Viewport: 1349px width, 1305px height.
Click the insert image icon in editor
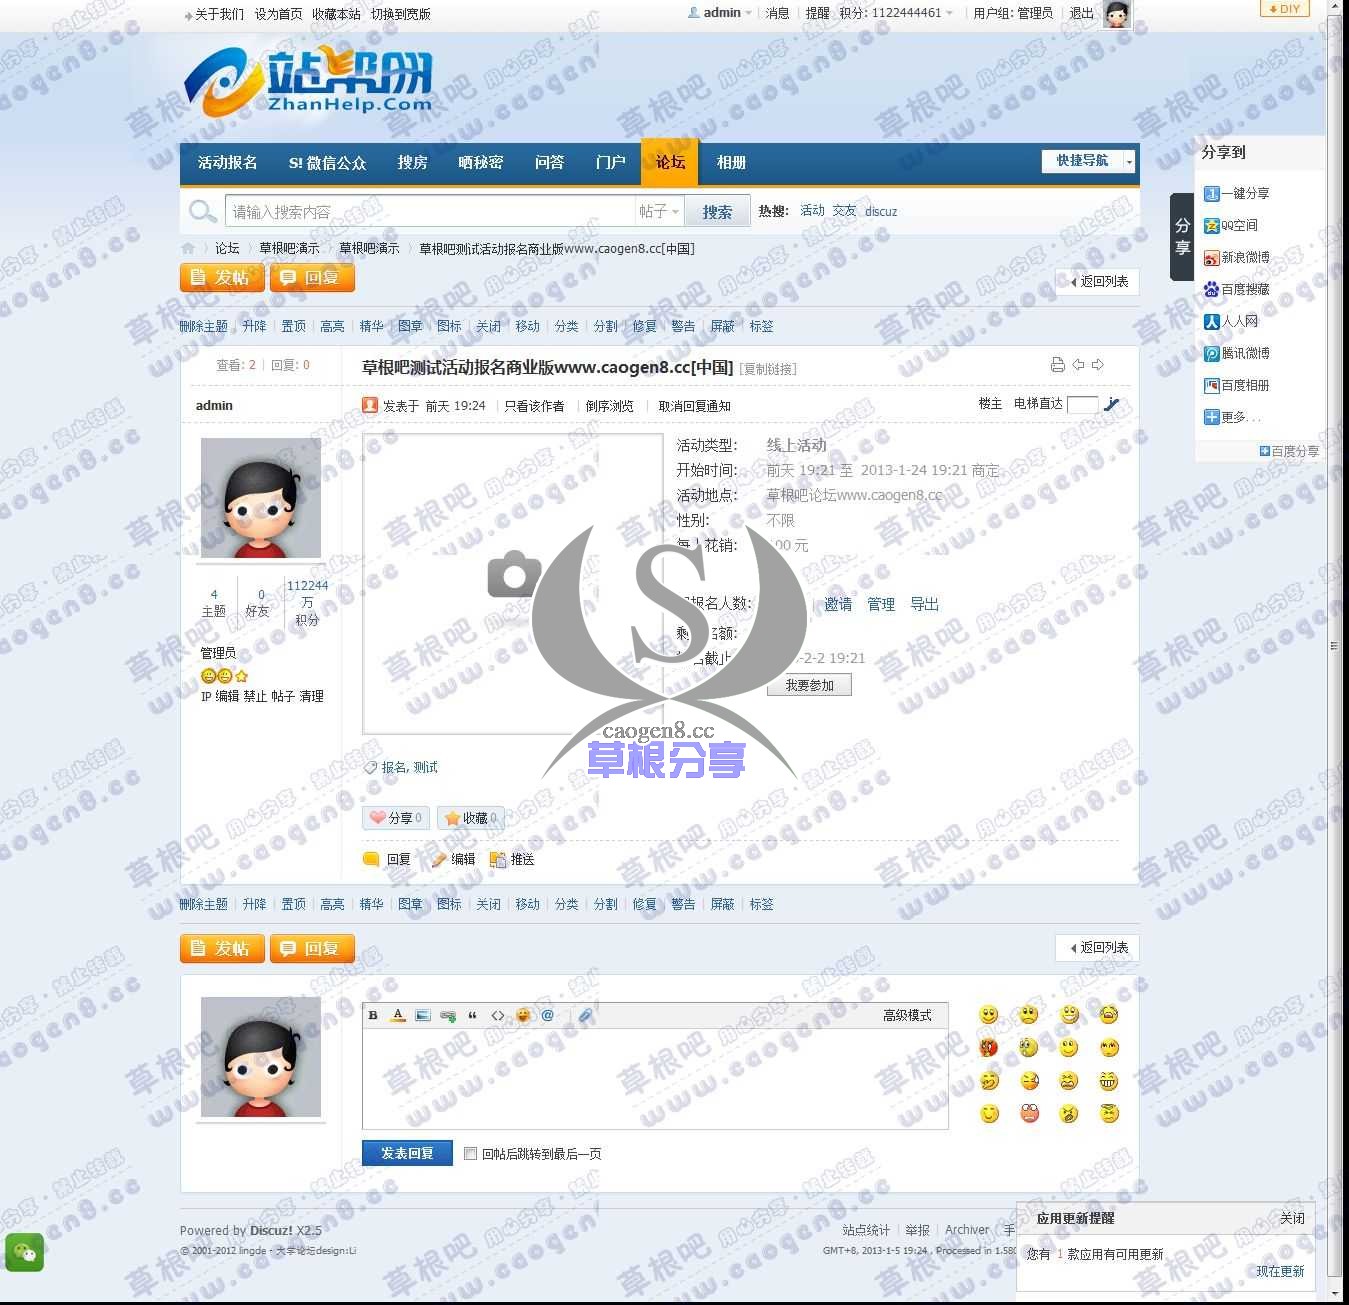423,1015
